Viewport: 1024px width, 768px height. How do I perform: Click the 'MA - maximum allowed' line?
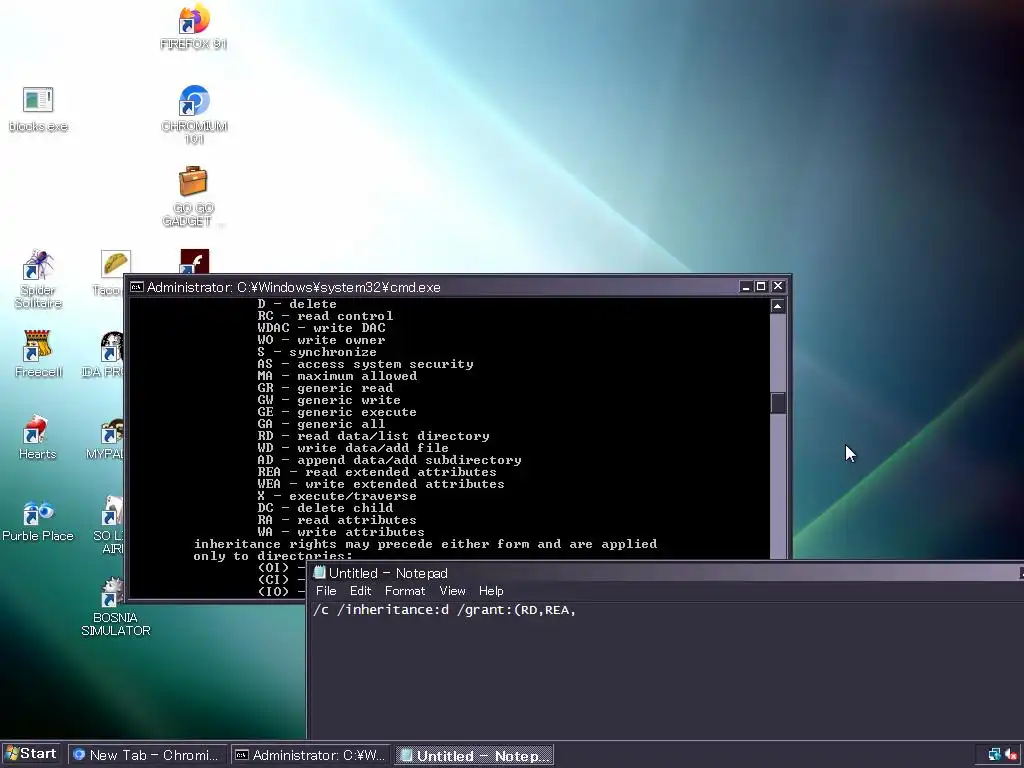(337, 376)
